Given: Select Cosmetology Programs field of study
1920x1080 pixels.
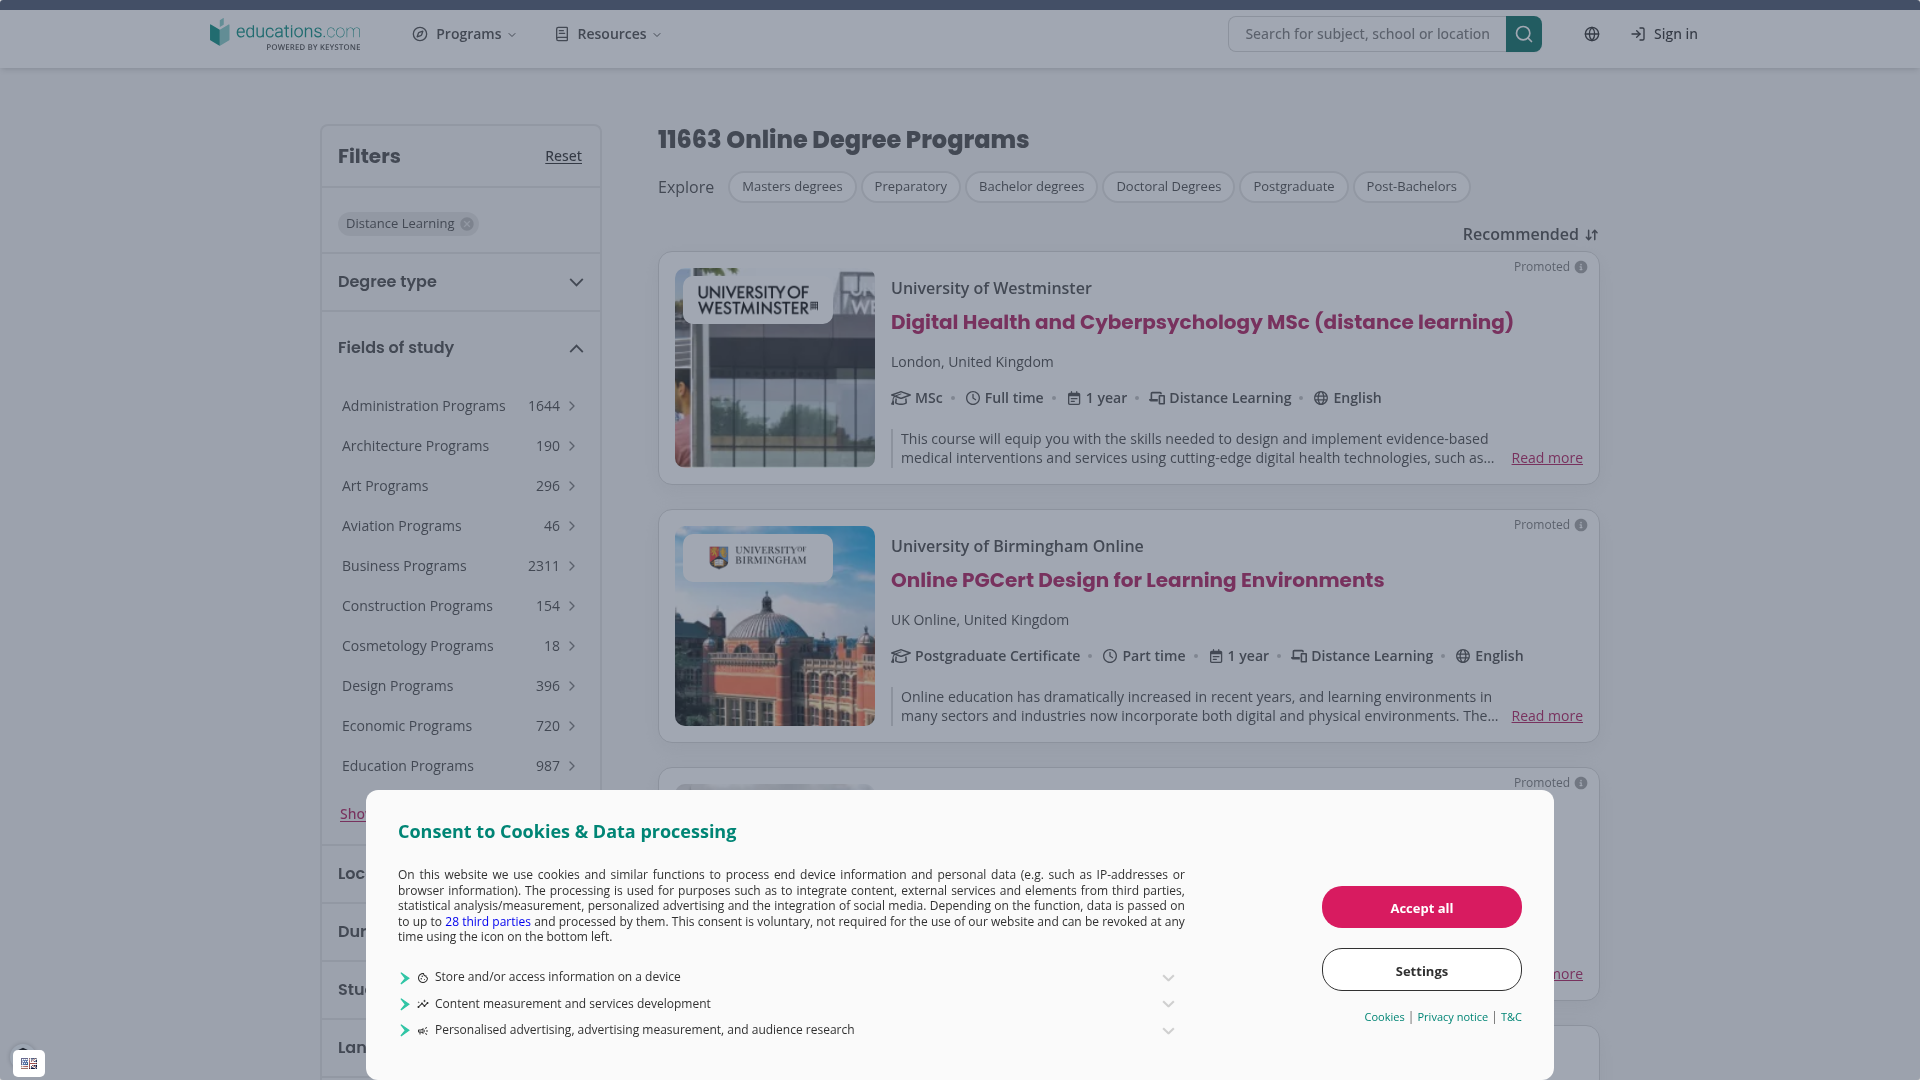Looking at the screenshot, I should (459, 646).
